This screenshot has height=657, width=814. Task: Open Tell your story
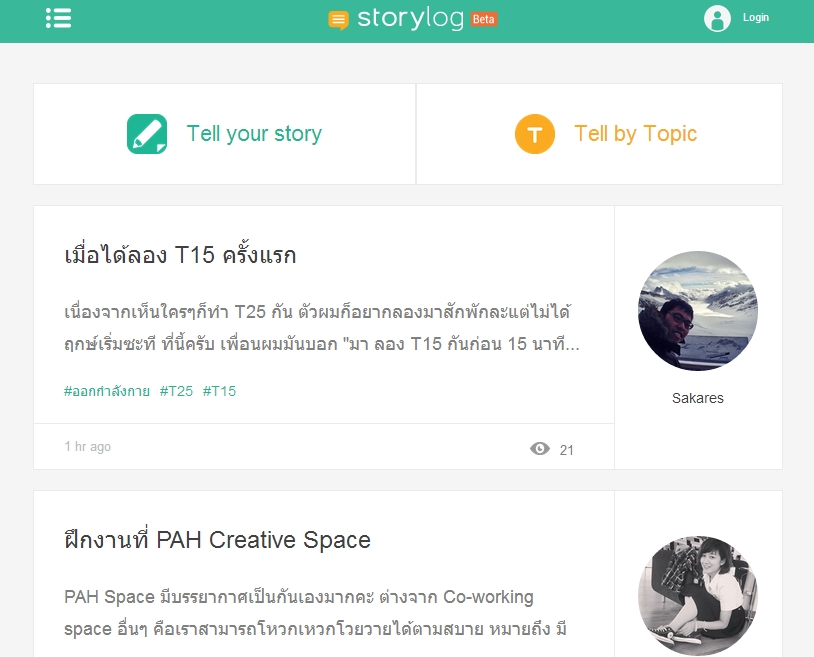pos(254,134)
